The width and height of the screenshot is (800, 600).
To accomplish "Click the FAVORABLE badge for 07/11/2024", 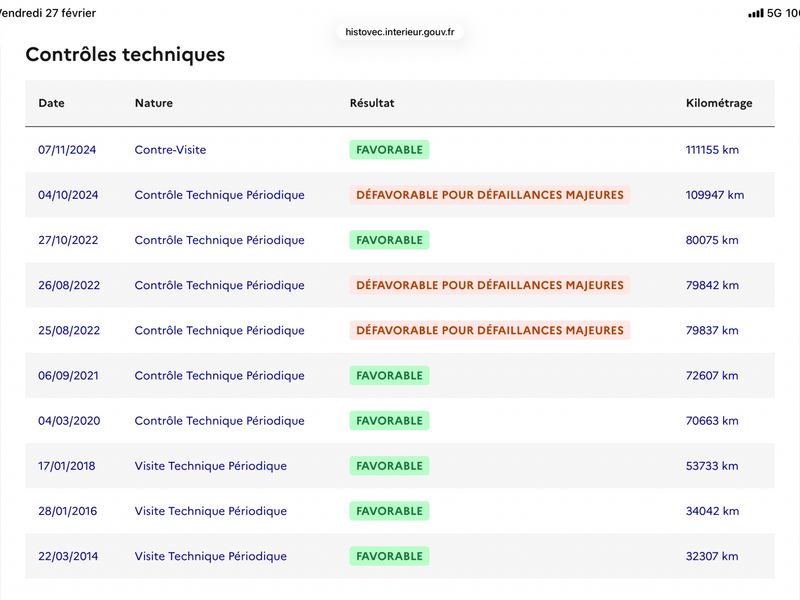I will click(x=389, y=150).
